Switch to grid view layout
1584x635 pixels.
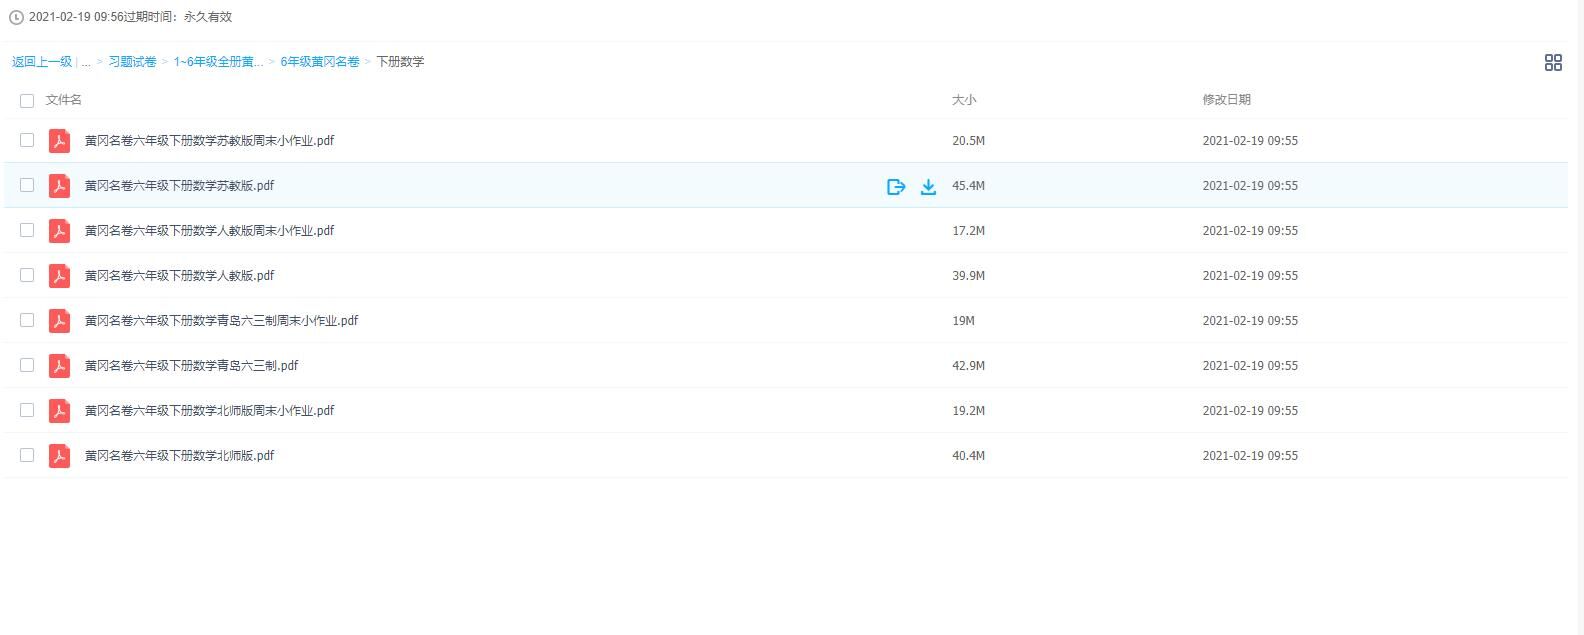pos(1553,63)
